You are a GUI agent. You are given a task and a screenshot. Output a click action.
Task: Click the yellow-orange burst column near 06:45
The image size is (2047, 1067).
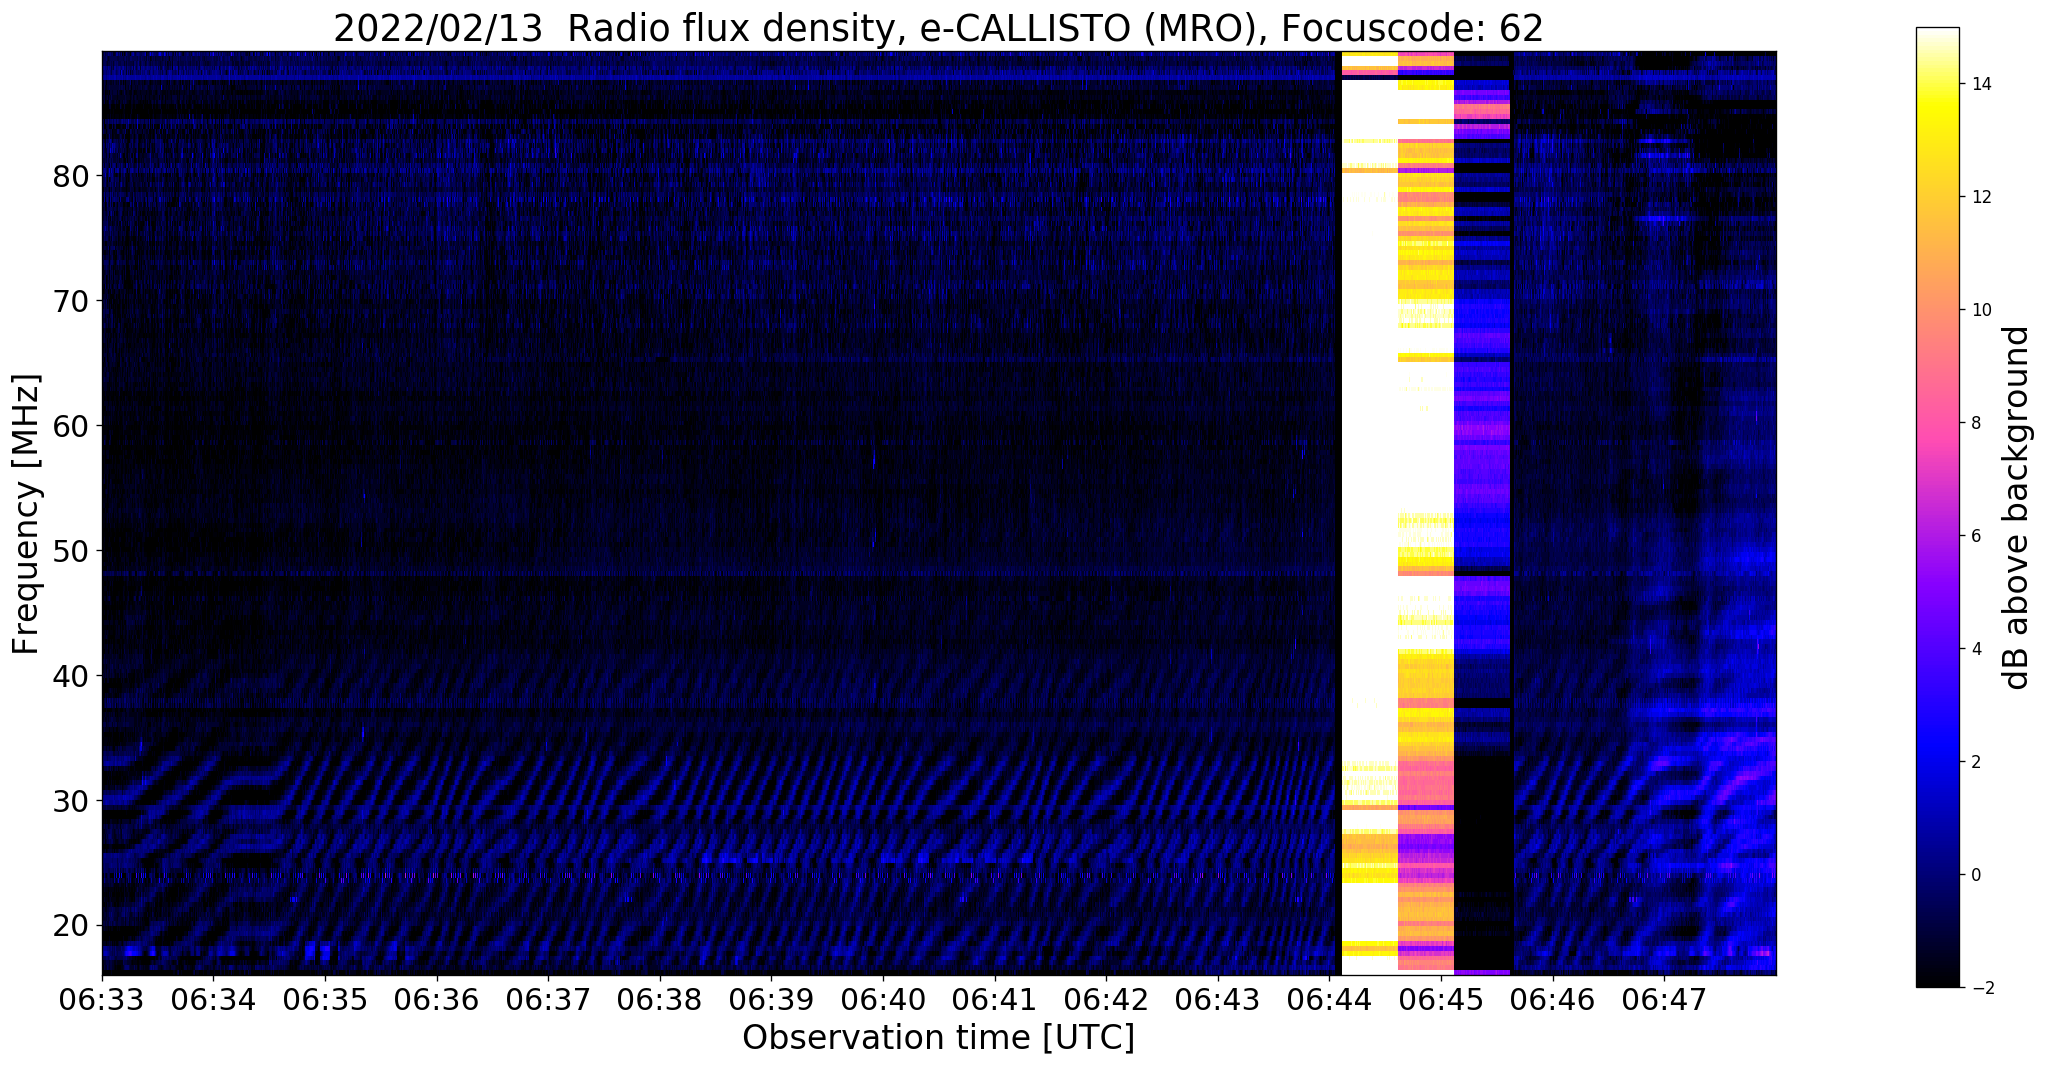pos(1426,513)
